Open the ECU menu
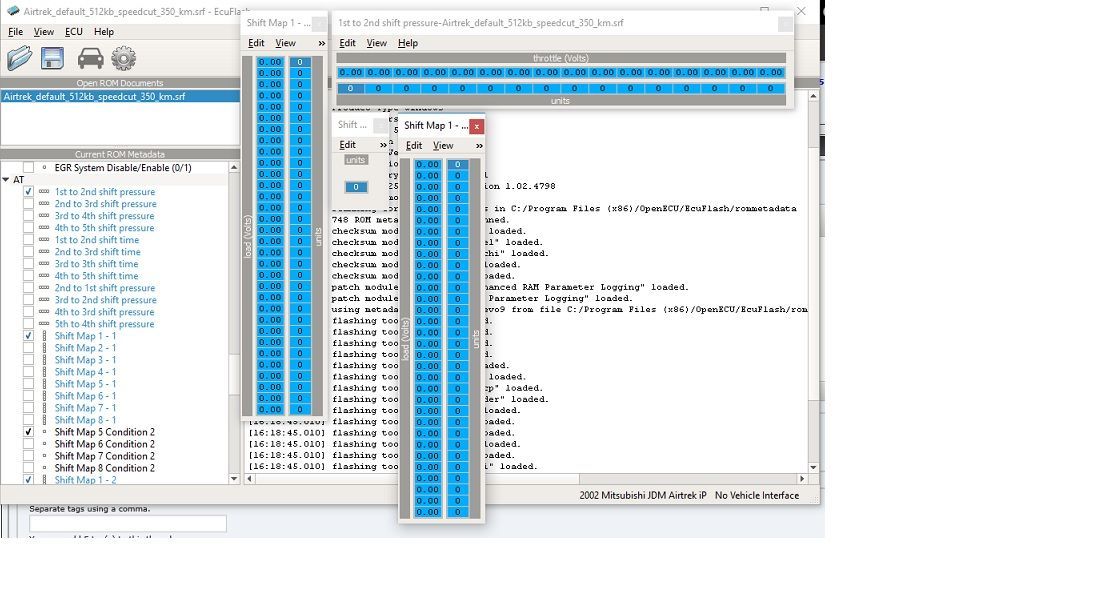Viewport: 1093px width, 615px height. point(74,32)
